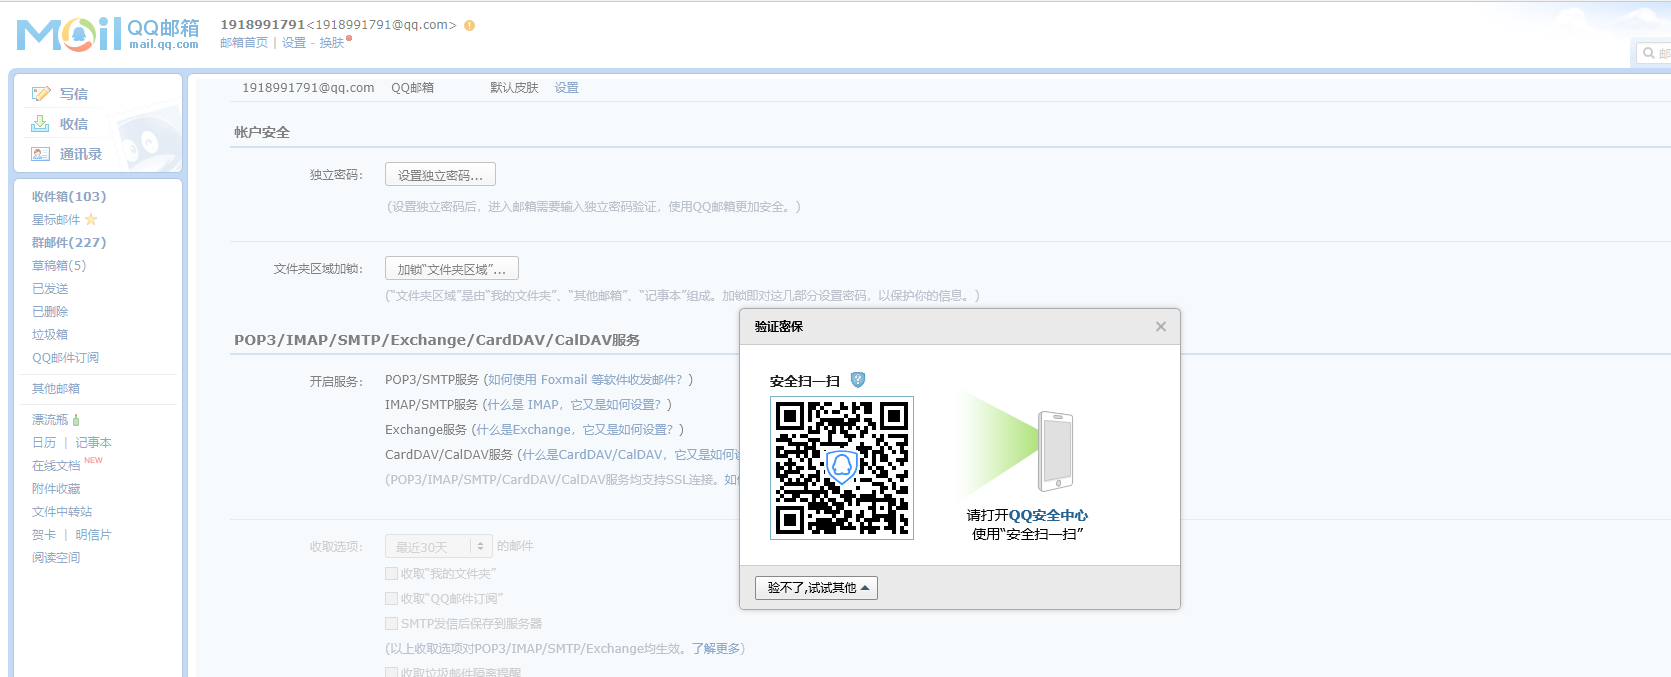Click the 安全扫一扫 label
The image size is (1671, 677).
click(x=805, y=381)
